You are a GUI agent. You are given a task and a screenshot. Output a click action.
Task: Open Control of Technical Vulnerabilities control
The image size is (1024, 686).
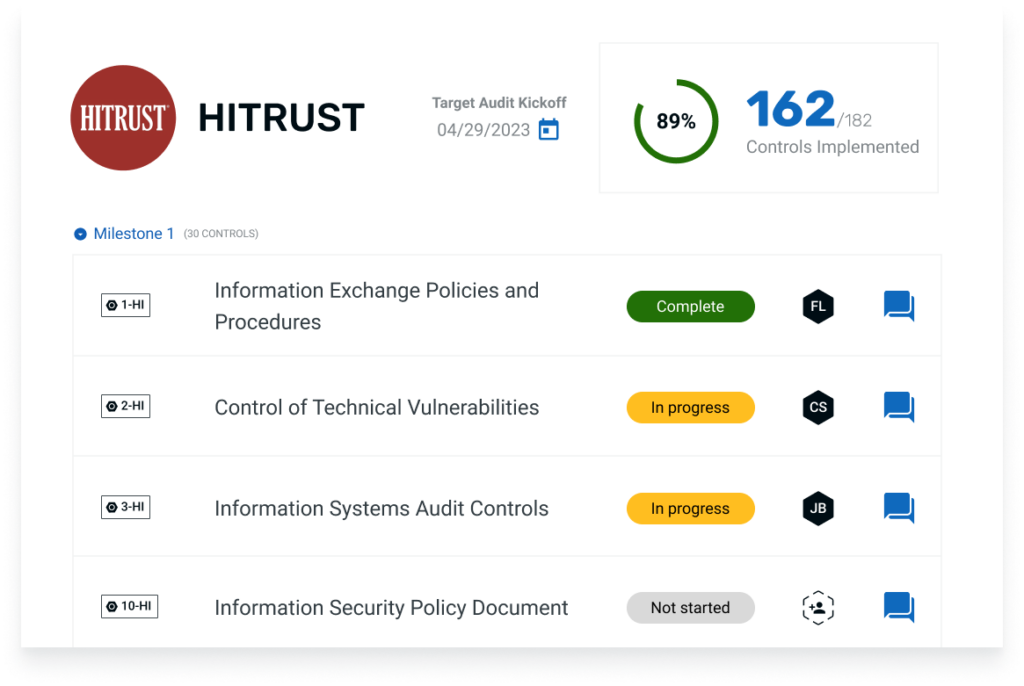(x=376, y=407)
